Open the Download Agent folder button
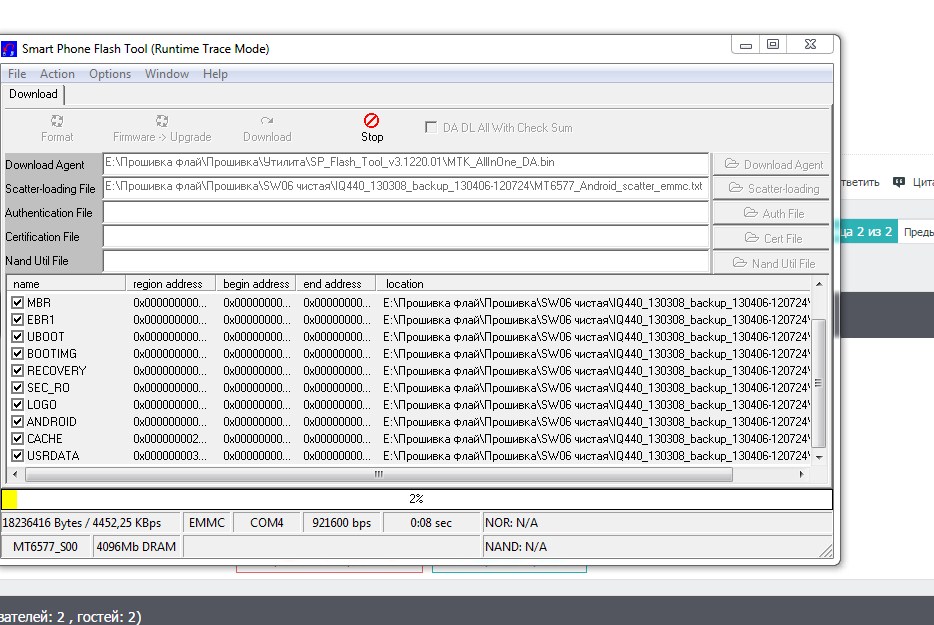Viewport: 934px width, 625px height. tap(773, 164)
